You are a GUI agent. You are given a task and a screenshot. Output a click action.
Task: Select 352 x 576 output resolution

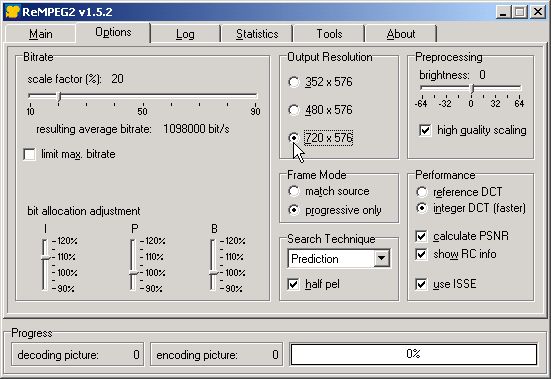click(294, 82)
